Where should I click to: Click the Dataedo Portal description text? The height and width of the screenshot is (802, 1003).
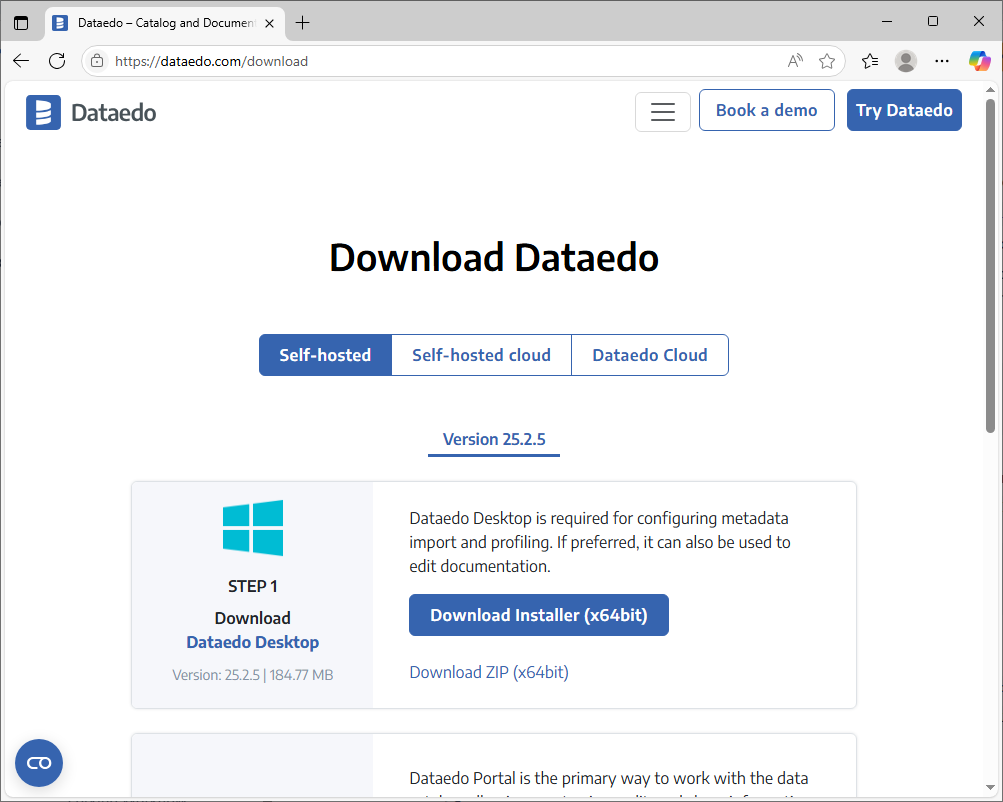(x=608, y=783)
